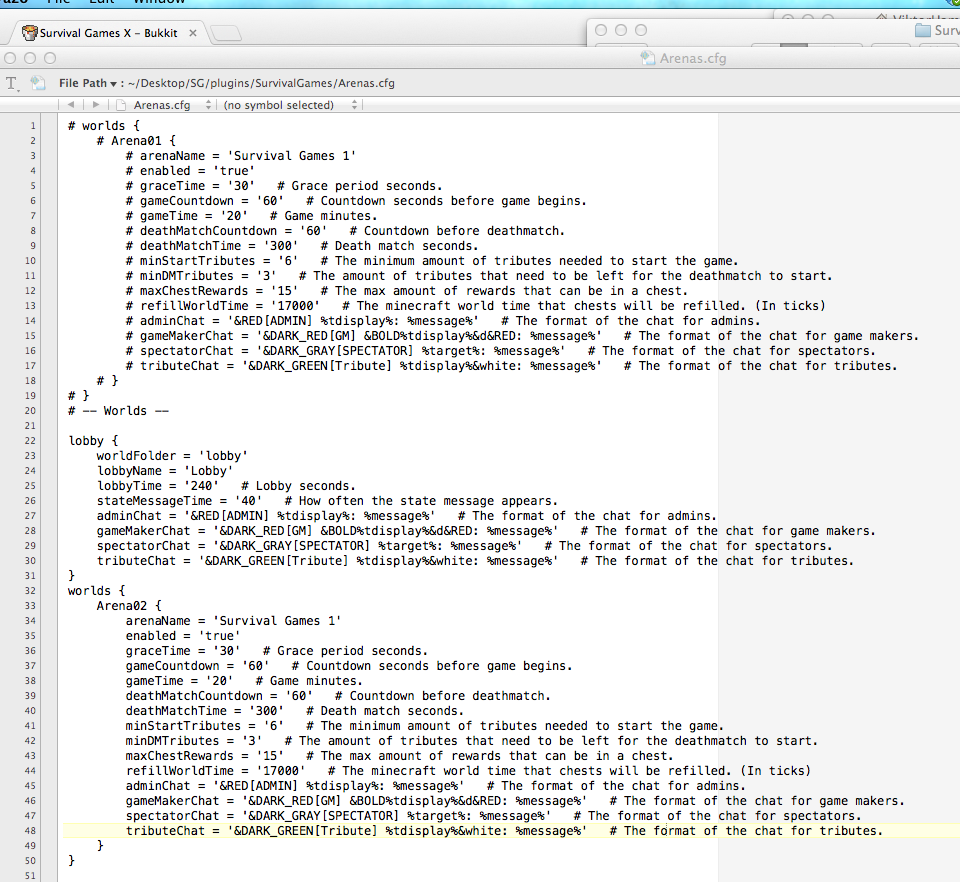The image size is (960, 882).
Task: Open the no symbol selected popup
Action: click(x=290, y=105)
